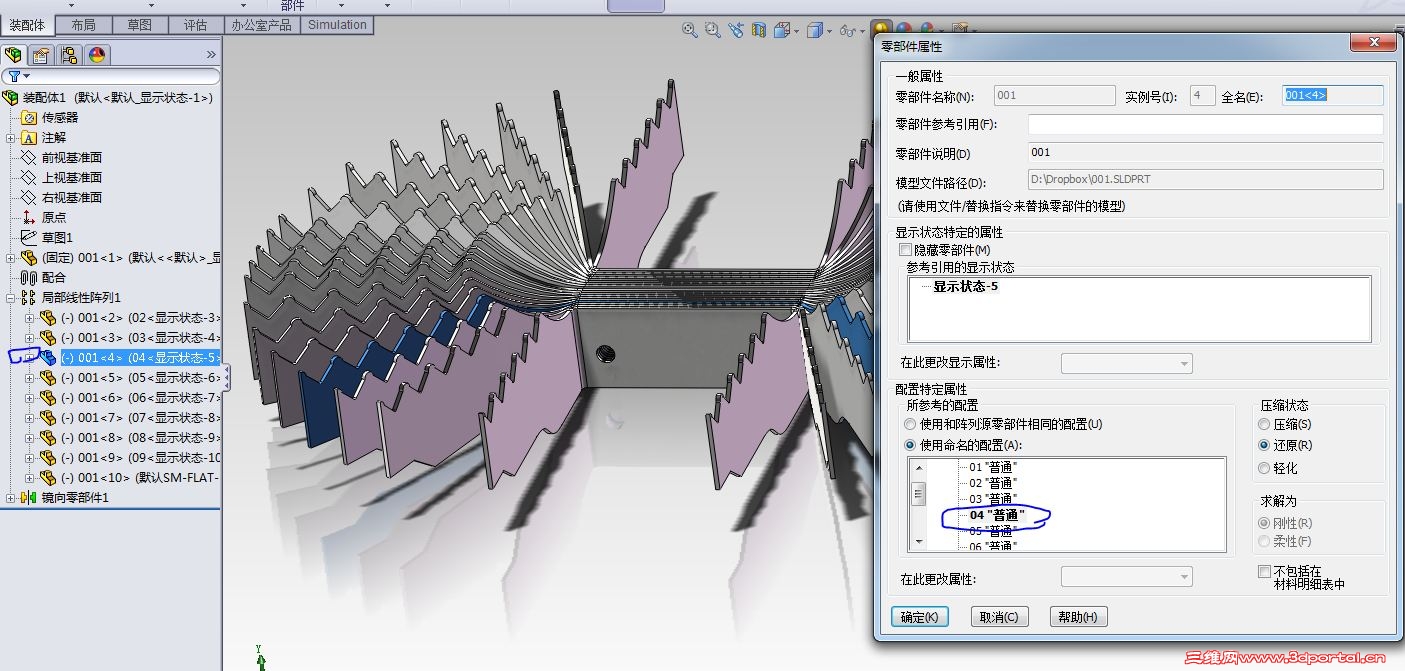Click the 零部件参考引用 input field
The image size is (1405, 671).
[x=1205, y=125]
